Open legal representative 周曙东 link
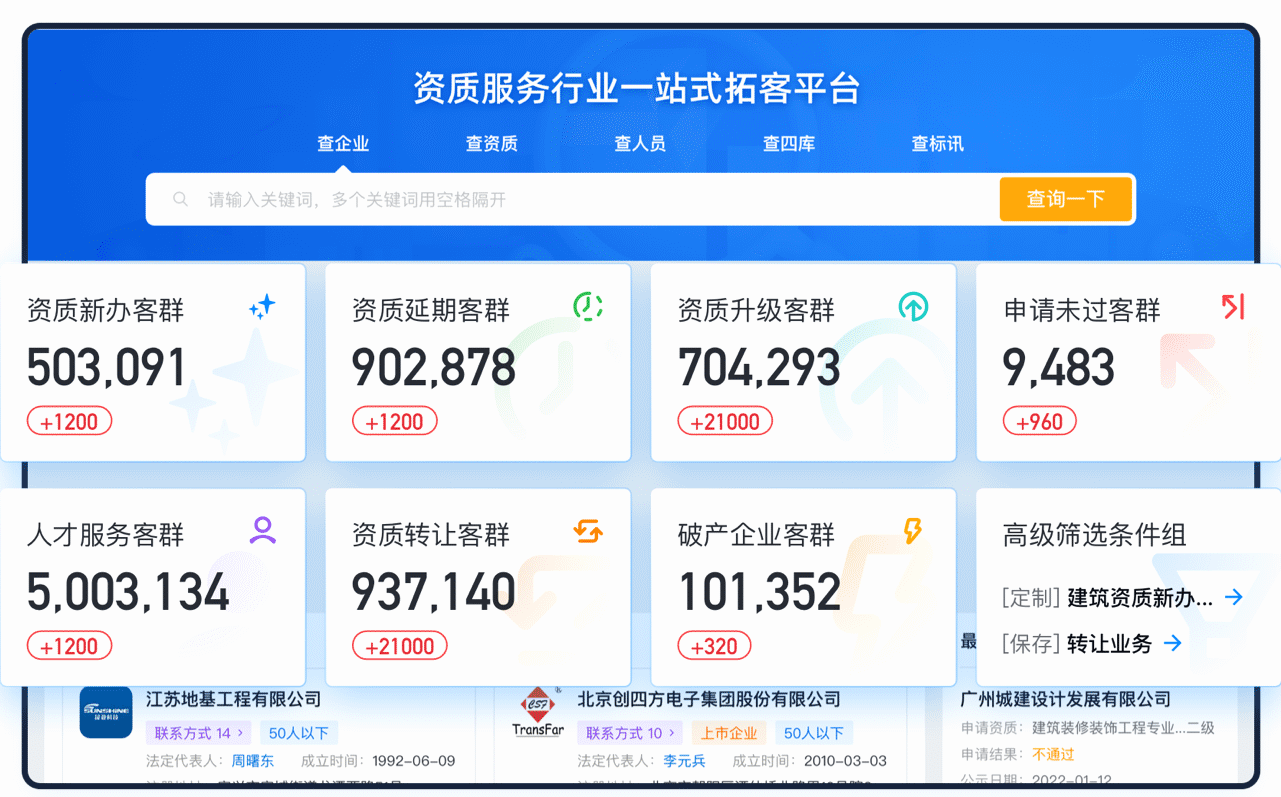The width and height of the screenshot is (1281, 797). [x=252, y=761]
